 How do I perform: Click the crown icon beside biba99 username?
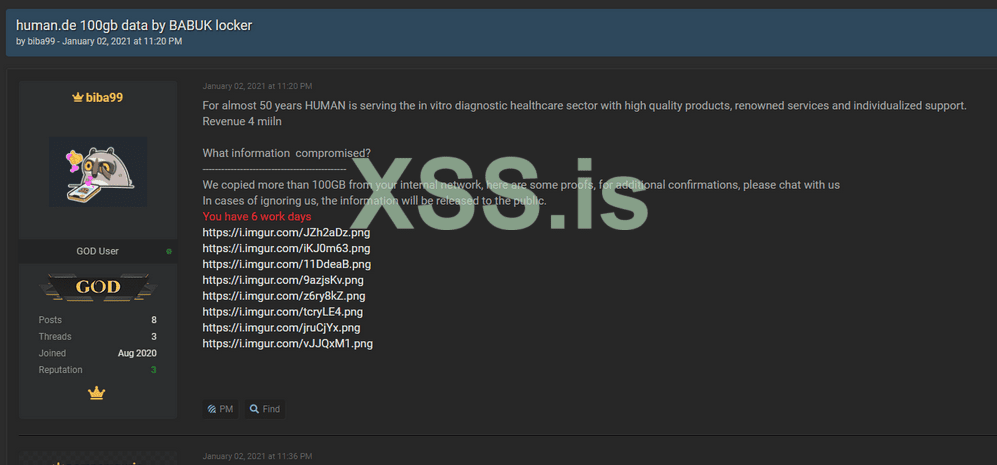(x=78, y=97)
